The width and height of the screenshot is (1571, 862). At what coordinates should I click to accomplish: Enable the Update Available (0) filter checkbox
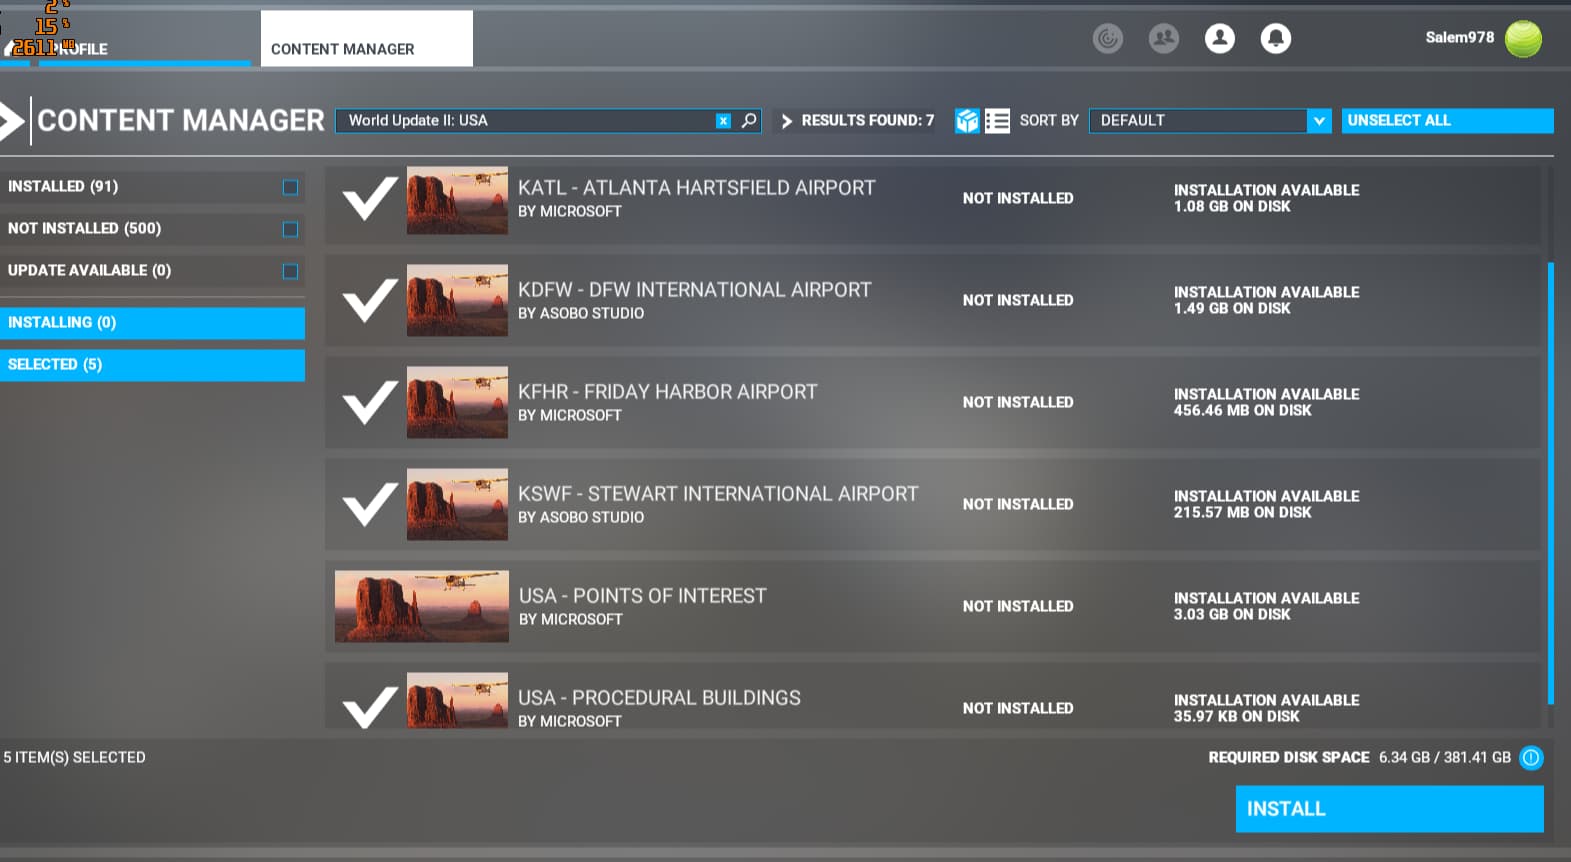290,271
